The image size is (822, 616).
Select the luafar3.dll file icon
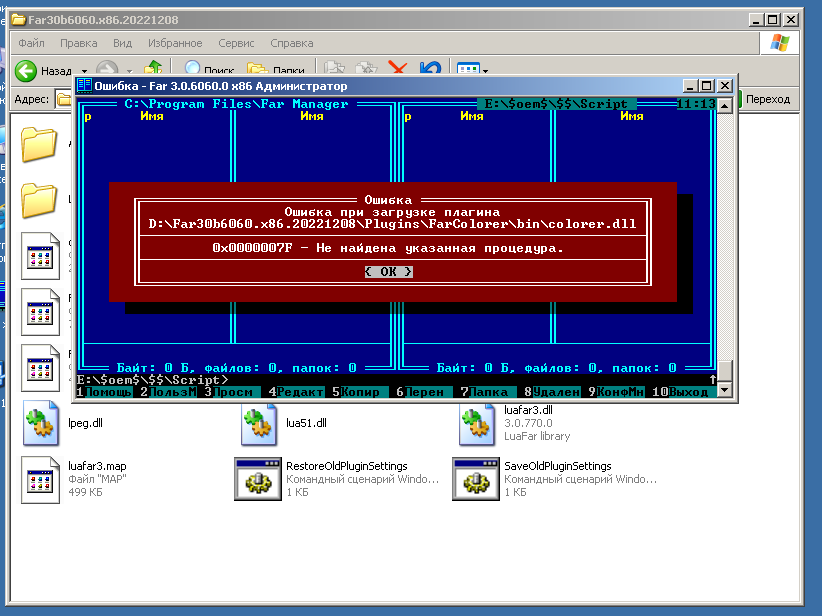click(477, 423)
